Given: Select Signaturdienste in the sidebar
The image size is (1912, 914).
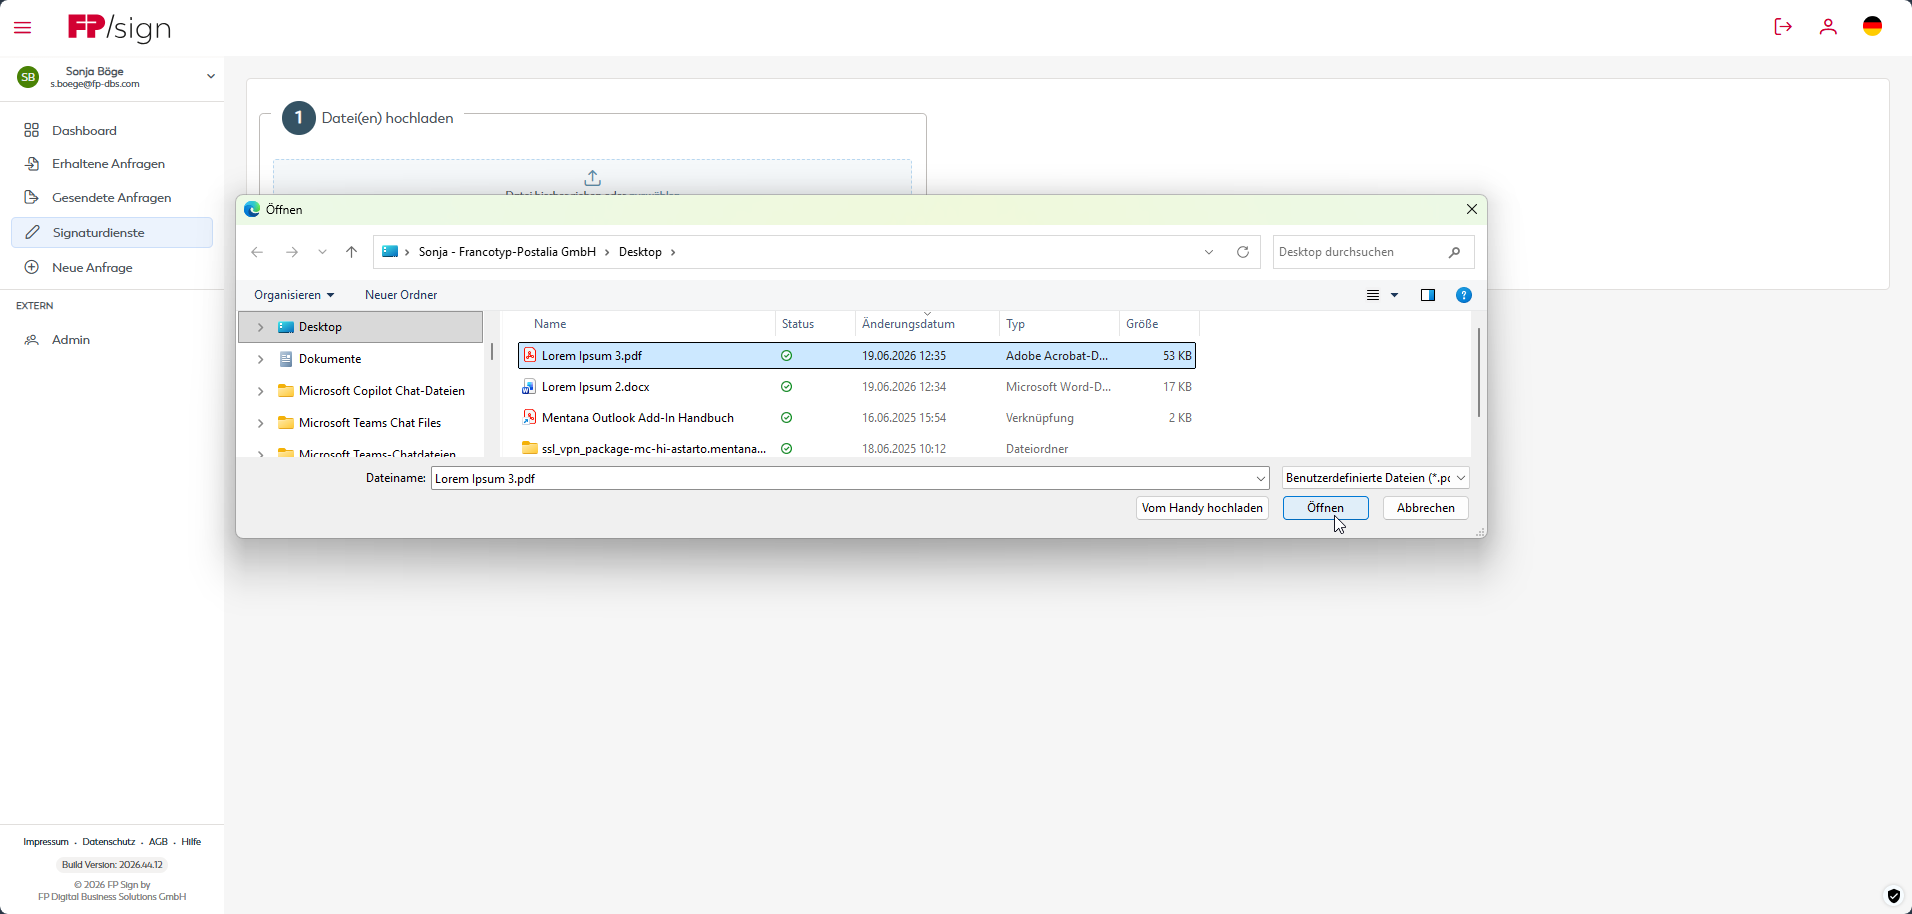Looking at the screenshot, I should pyautogui.click(x=112, y=233).
